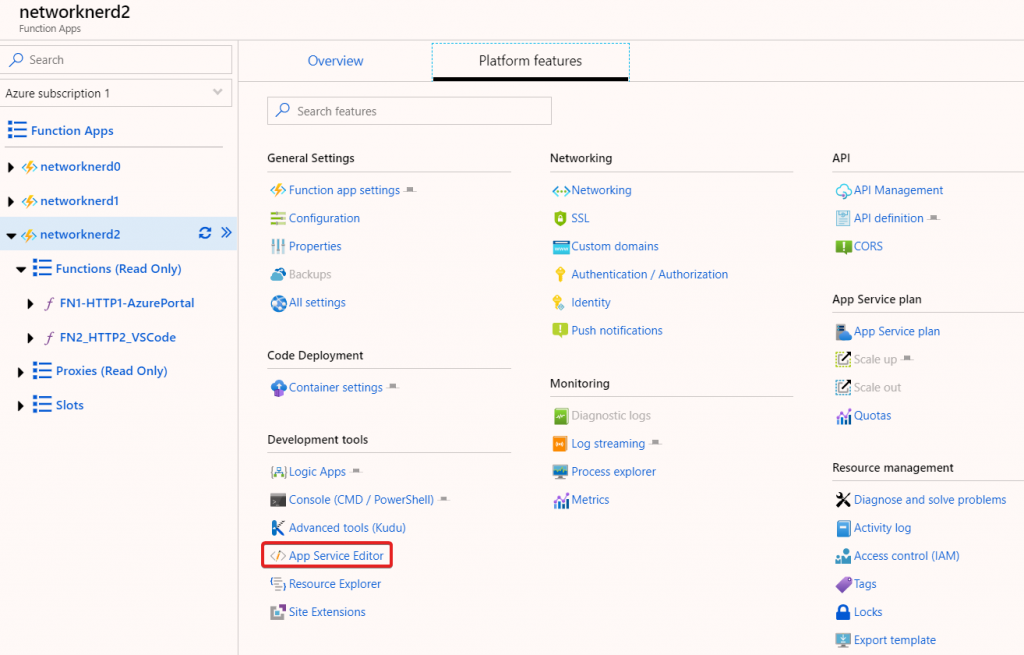Click the Push notifications icon
Viewport: 1024px width, 655px height.
coord(560,330)
